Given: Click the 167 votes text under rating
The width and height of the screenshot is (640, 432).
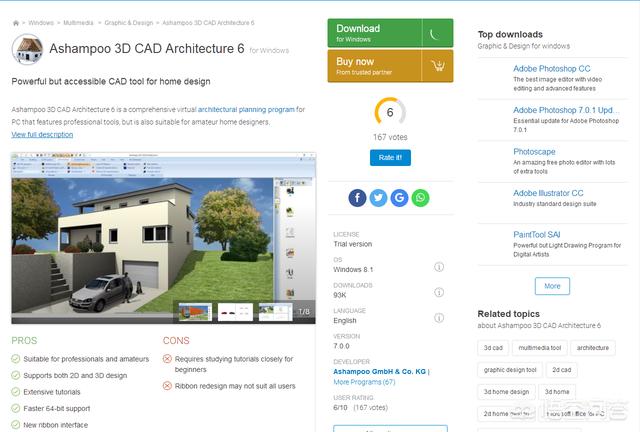Looking at the screenshot, I should click(390, 137).
